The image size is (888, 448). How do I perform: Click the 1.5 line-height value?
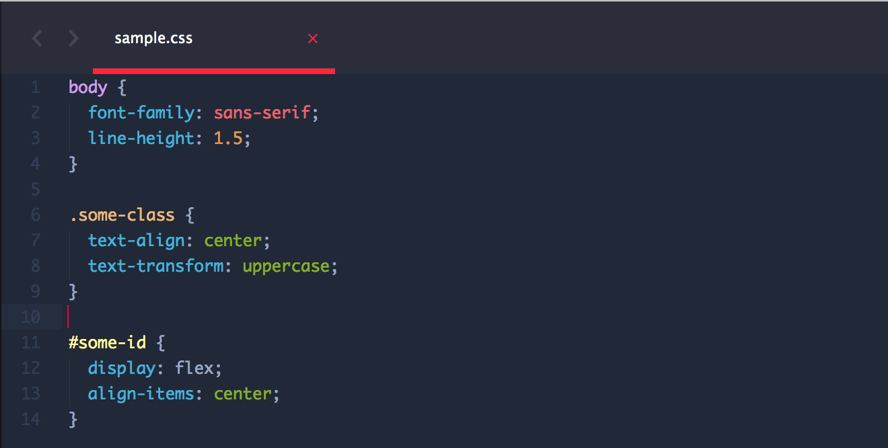pos(228,138)
